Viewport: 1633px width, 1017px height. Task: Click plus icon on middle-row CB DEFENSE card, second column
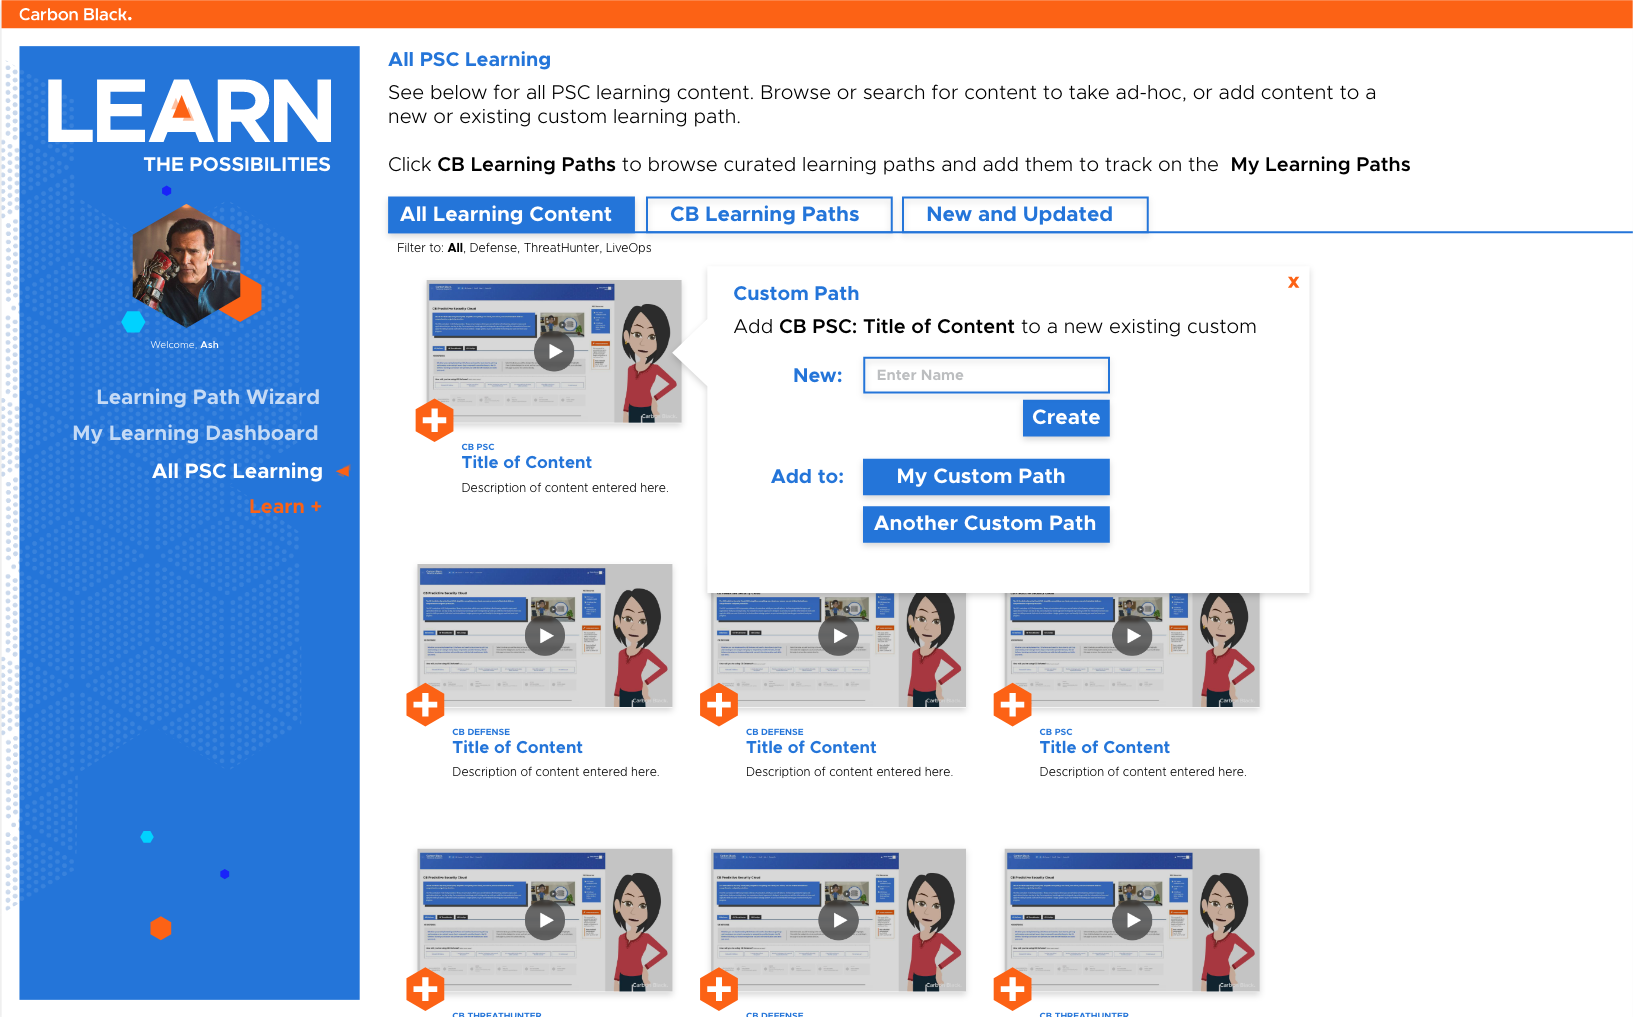coord(719,705)
